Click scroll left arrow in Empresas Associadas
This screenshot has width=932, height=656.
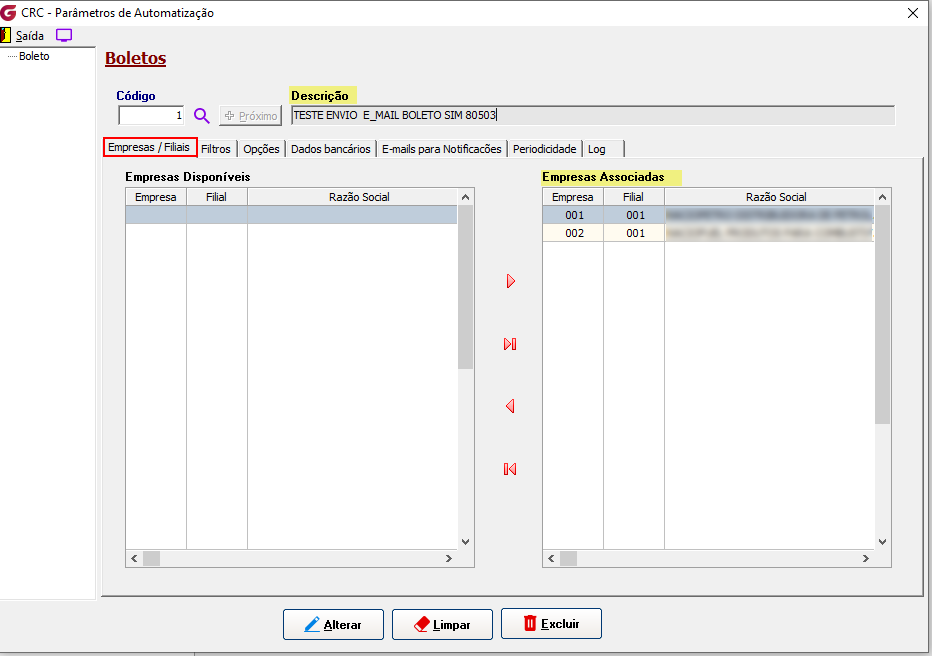point(551,559)
